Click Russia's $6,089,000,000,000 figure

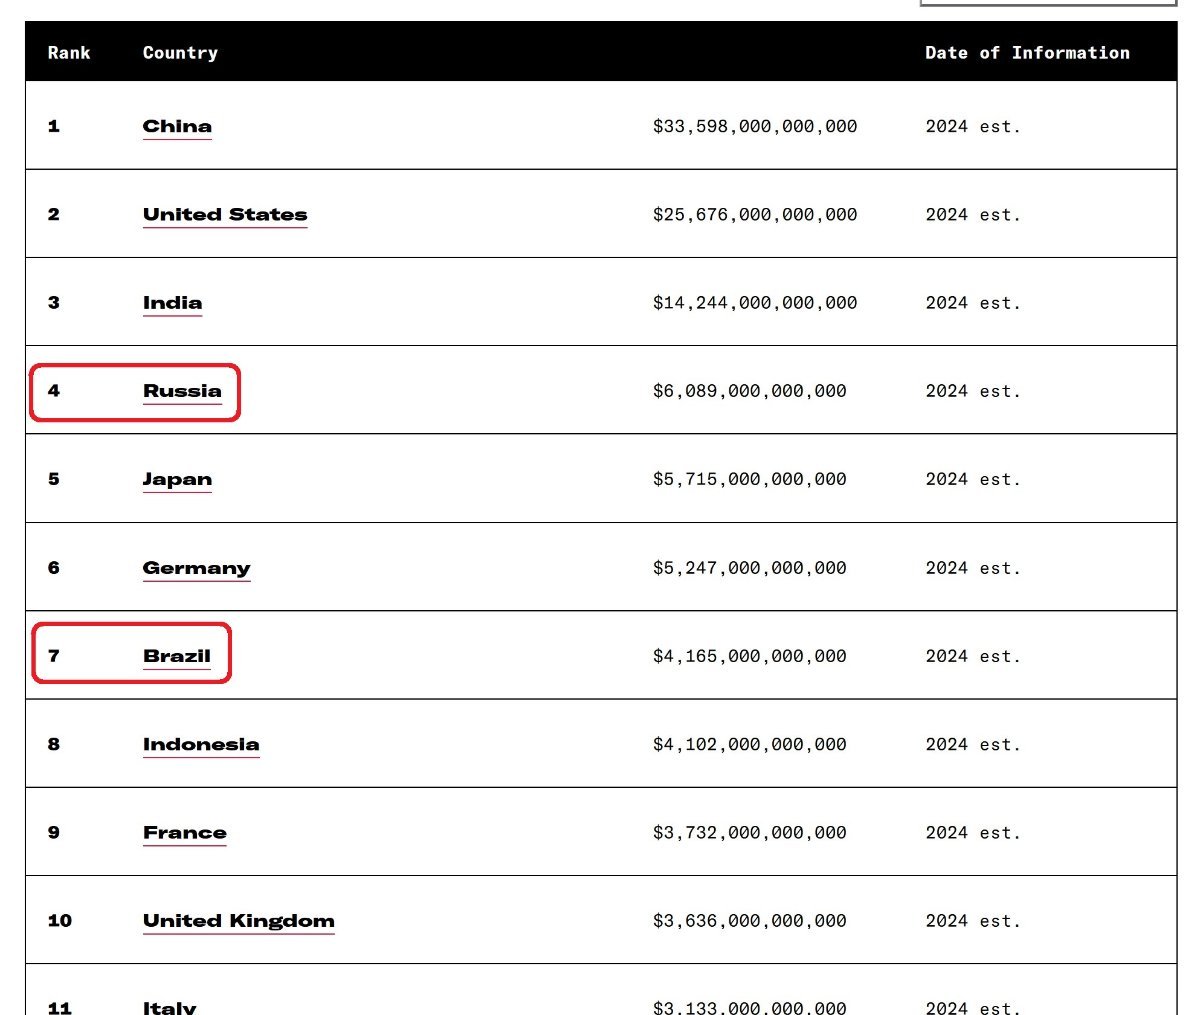point(749,391)
